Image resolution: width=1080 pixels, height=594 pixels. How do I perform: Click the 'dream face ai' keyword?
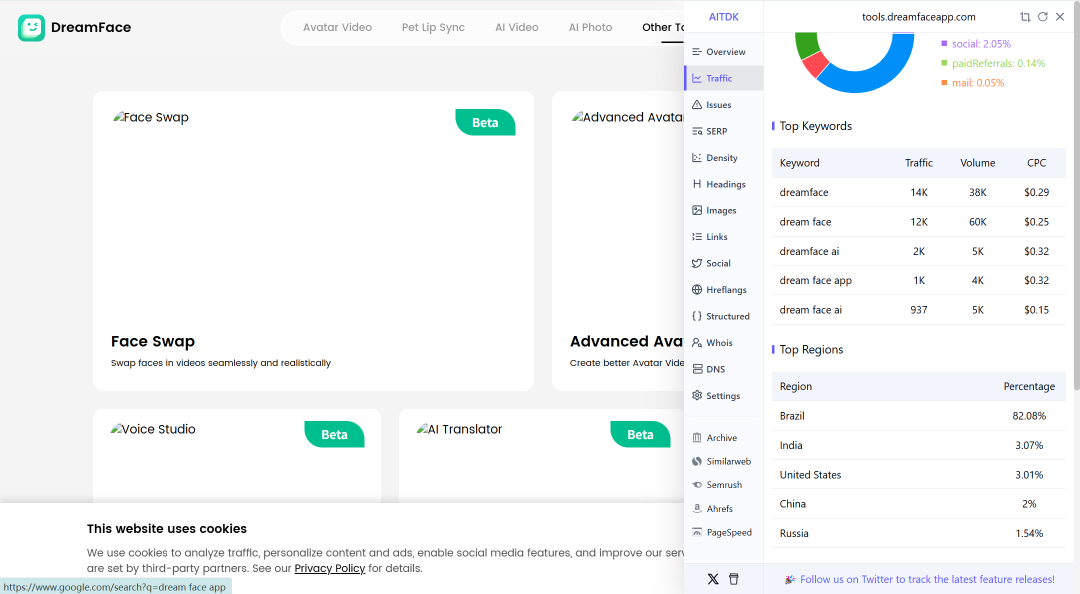tap(811, 310)
